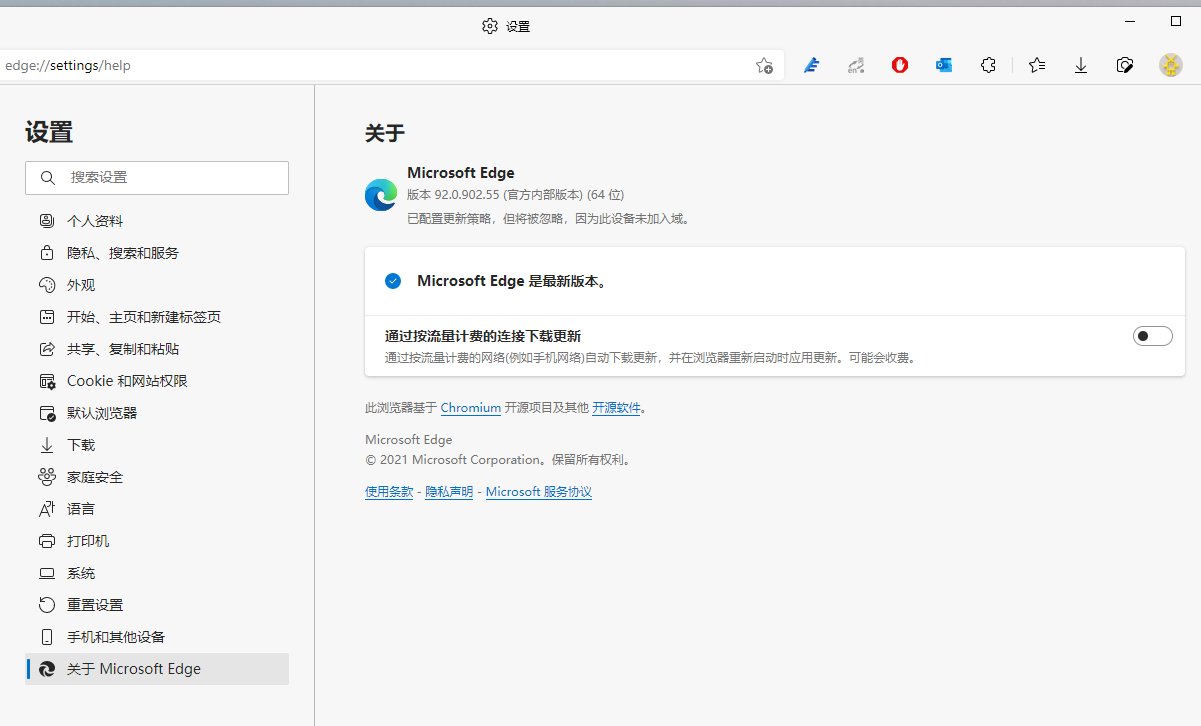This screenshot has height=726, width=1201.
Task: Open 共享、复制和粘贴 settings
Action: click(157, 349)
